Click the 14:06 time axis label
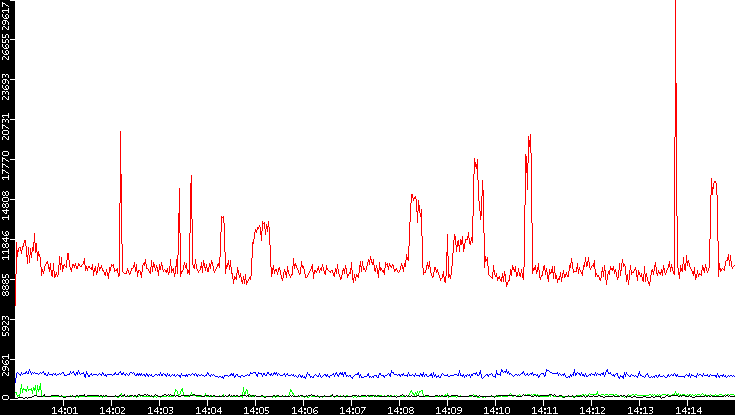This screenshot has width=735, height=415. click(304, 410)
